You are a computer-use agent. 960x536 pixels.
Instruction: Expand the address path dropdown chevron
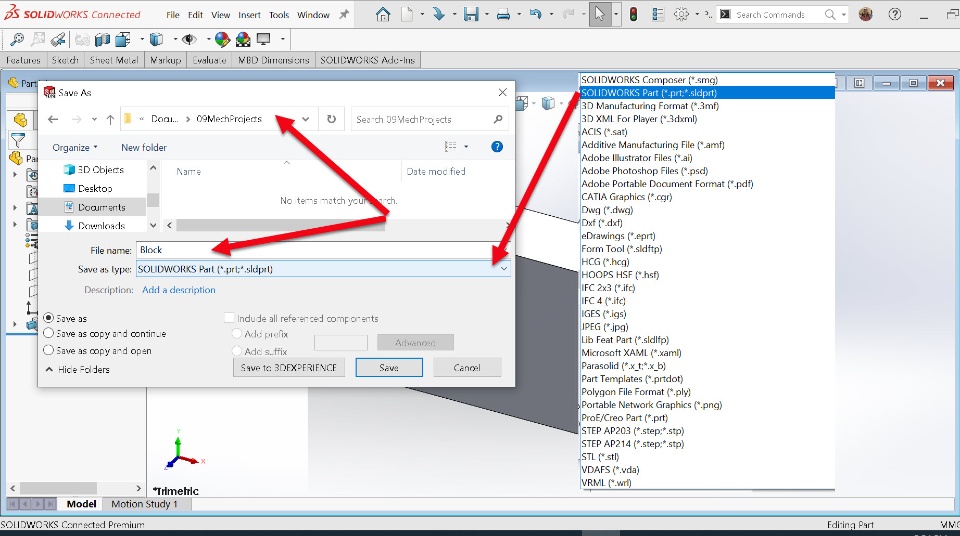[306, 119]
